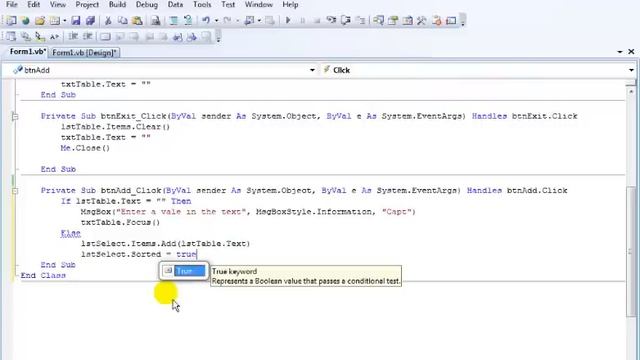The image size is (640, 360).
Task: Click the 'End Class' line
Action: [43, 276]
